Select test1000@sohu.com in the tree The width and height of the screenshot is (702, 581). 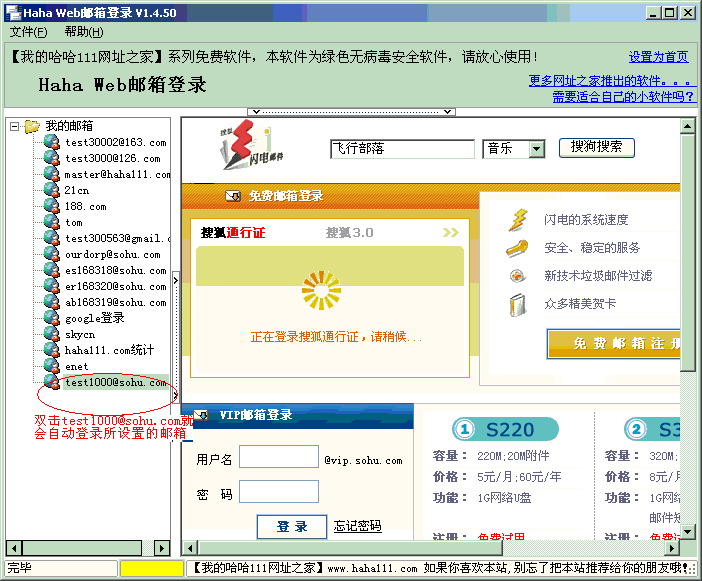tap(116, 382)
